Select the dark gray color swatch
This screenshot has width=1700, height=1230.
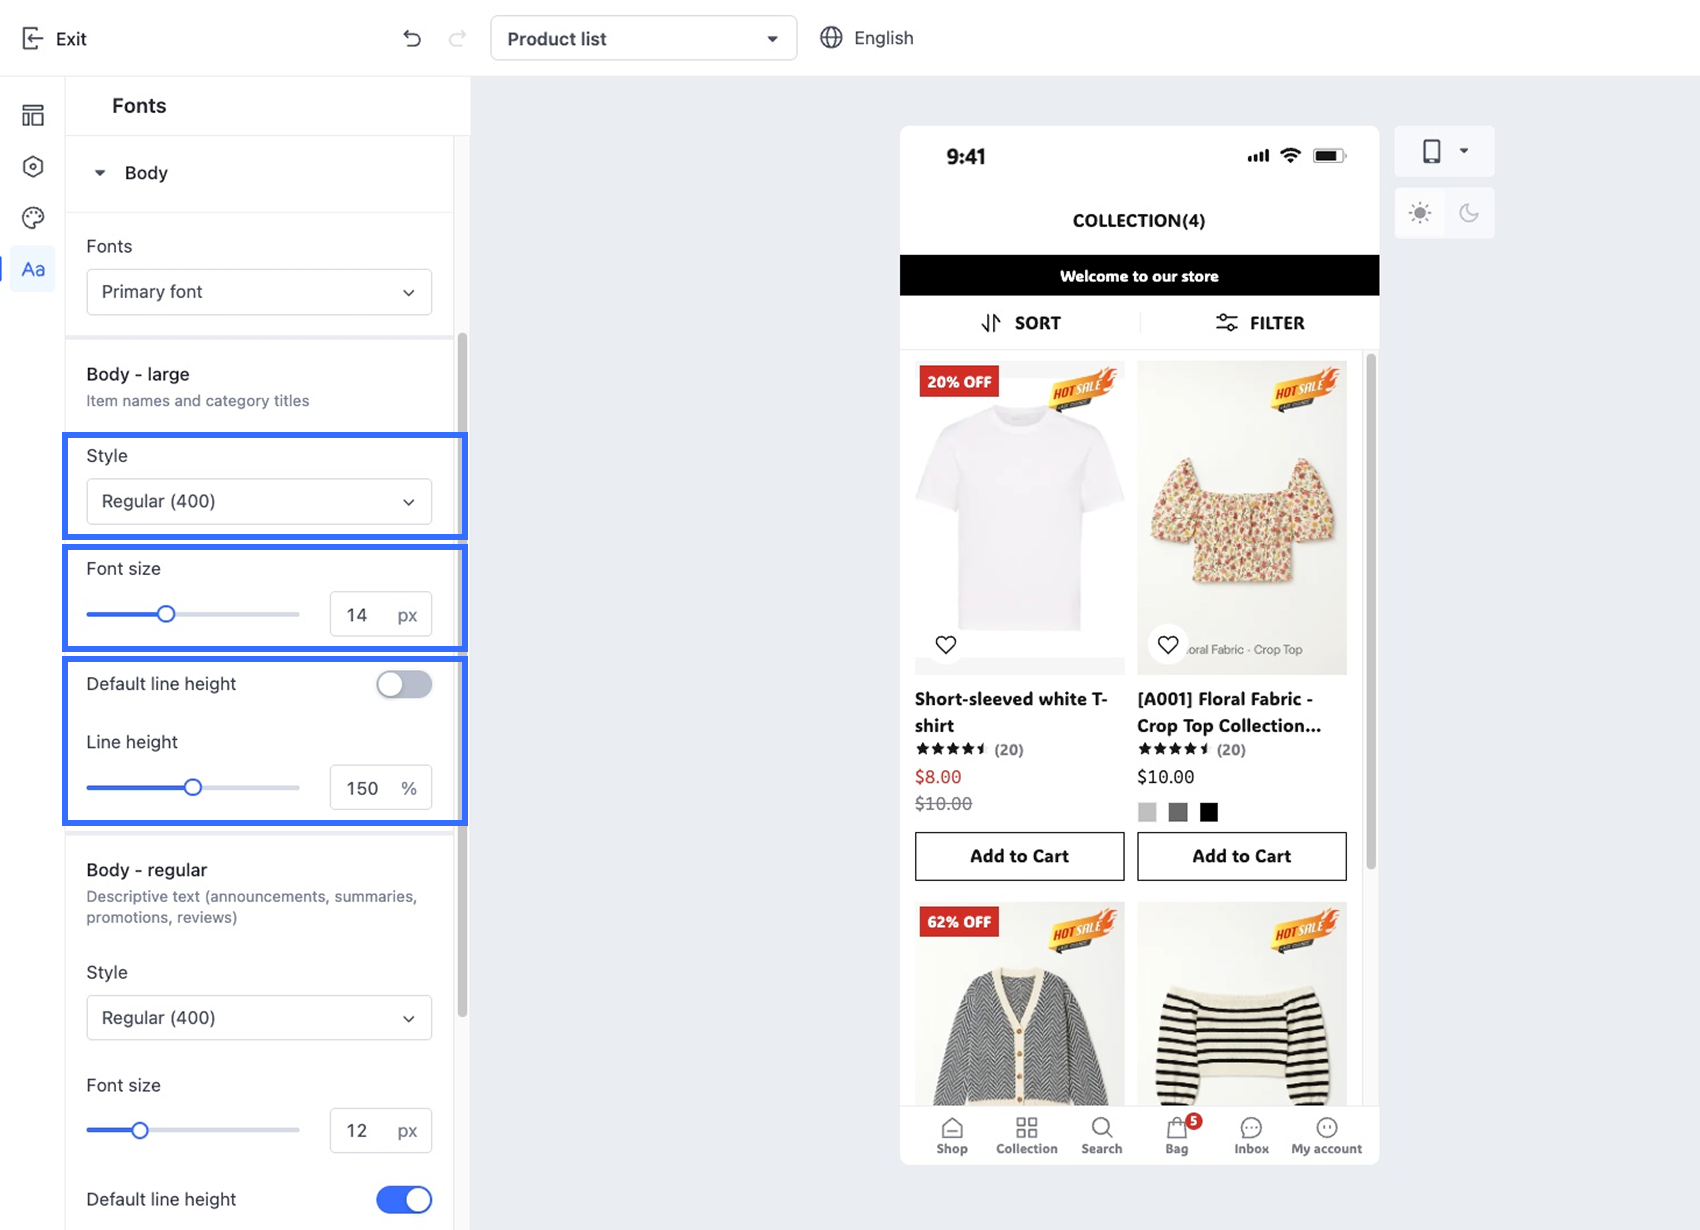pos(1178,812)
